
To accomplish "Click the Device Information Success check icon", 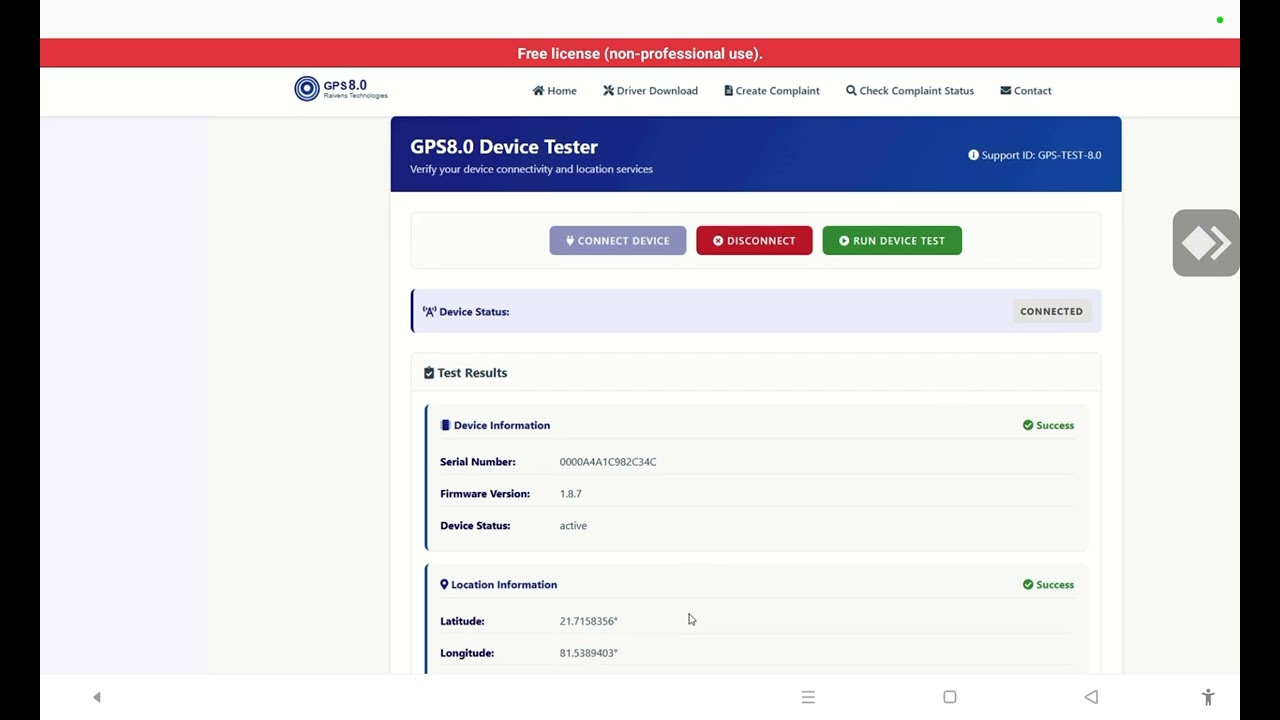I will tap(1028, 425).
